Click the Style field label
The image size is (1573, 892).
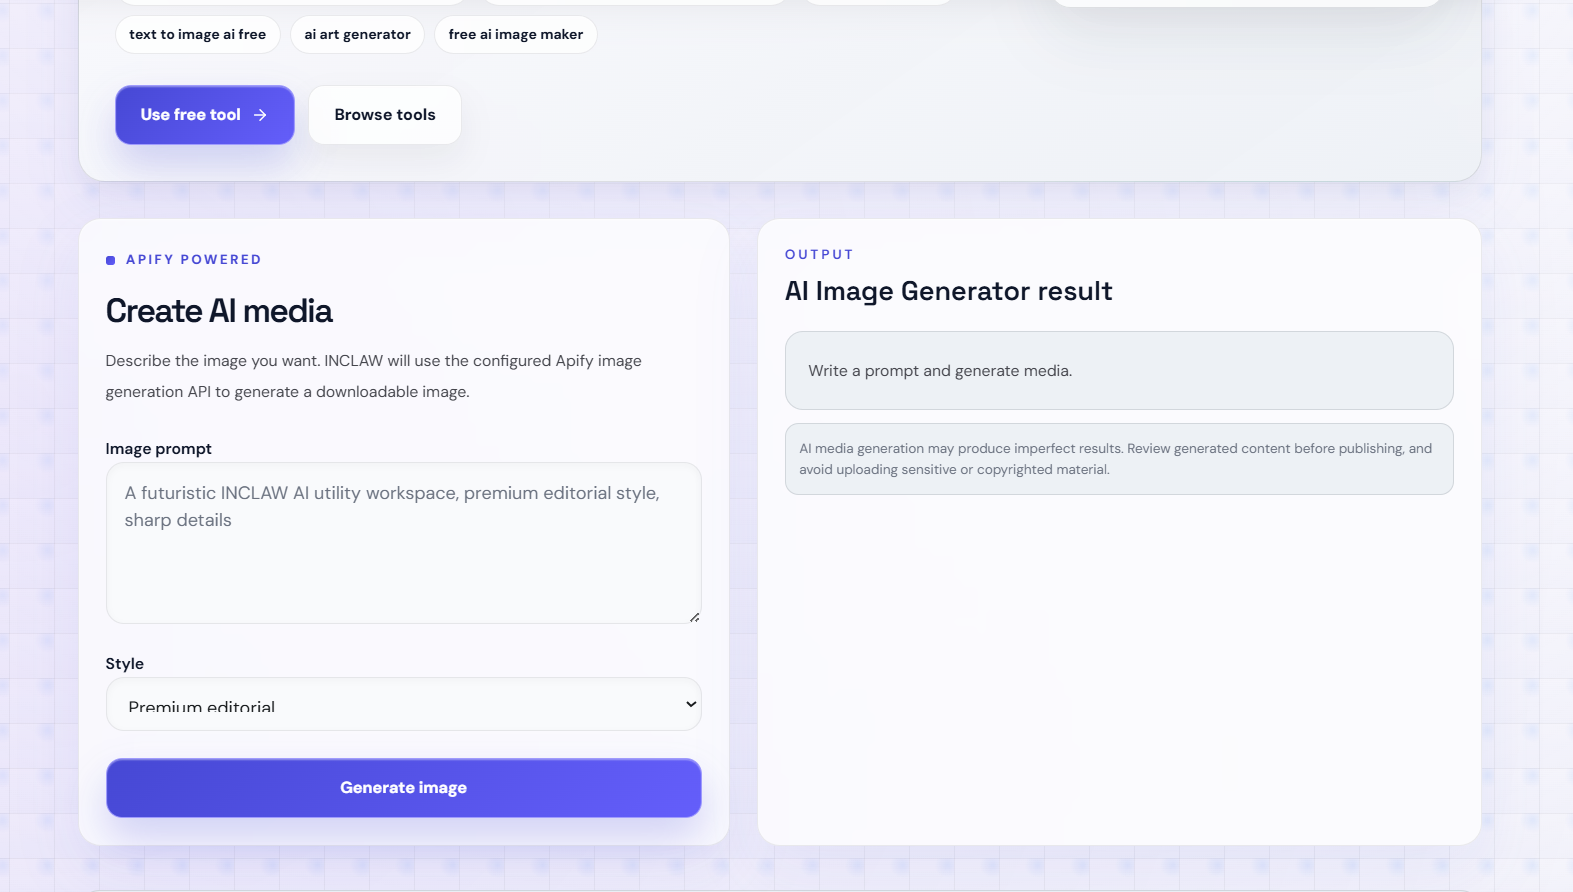pos(124,664)
